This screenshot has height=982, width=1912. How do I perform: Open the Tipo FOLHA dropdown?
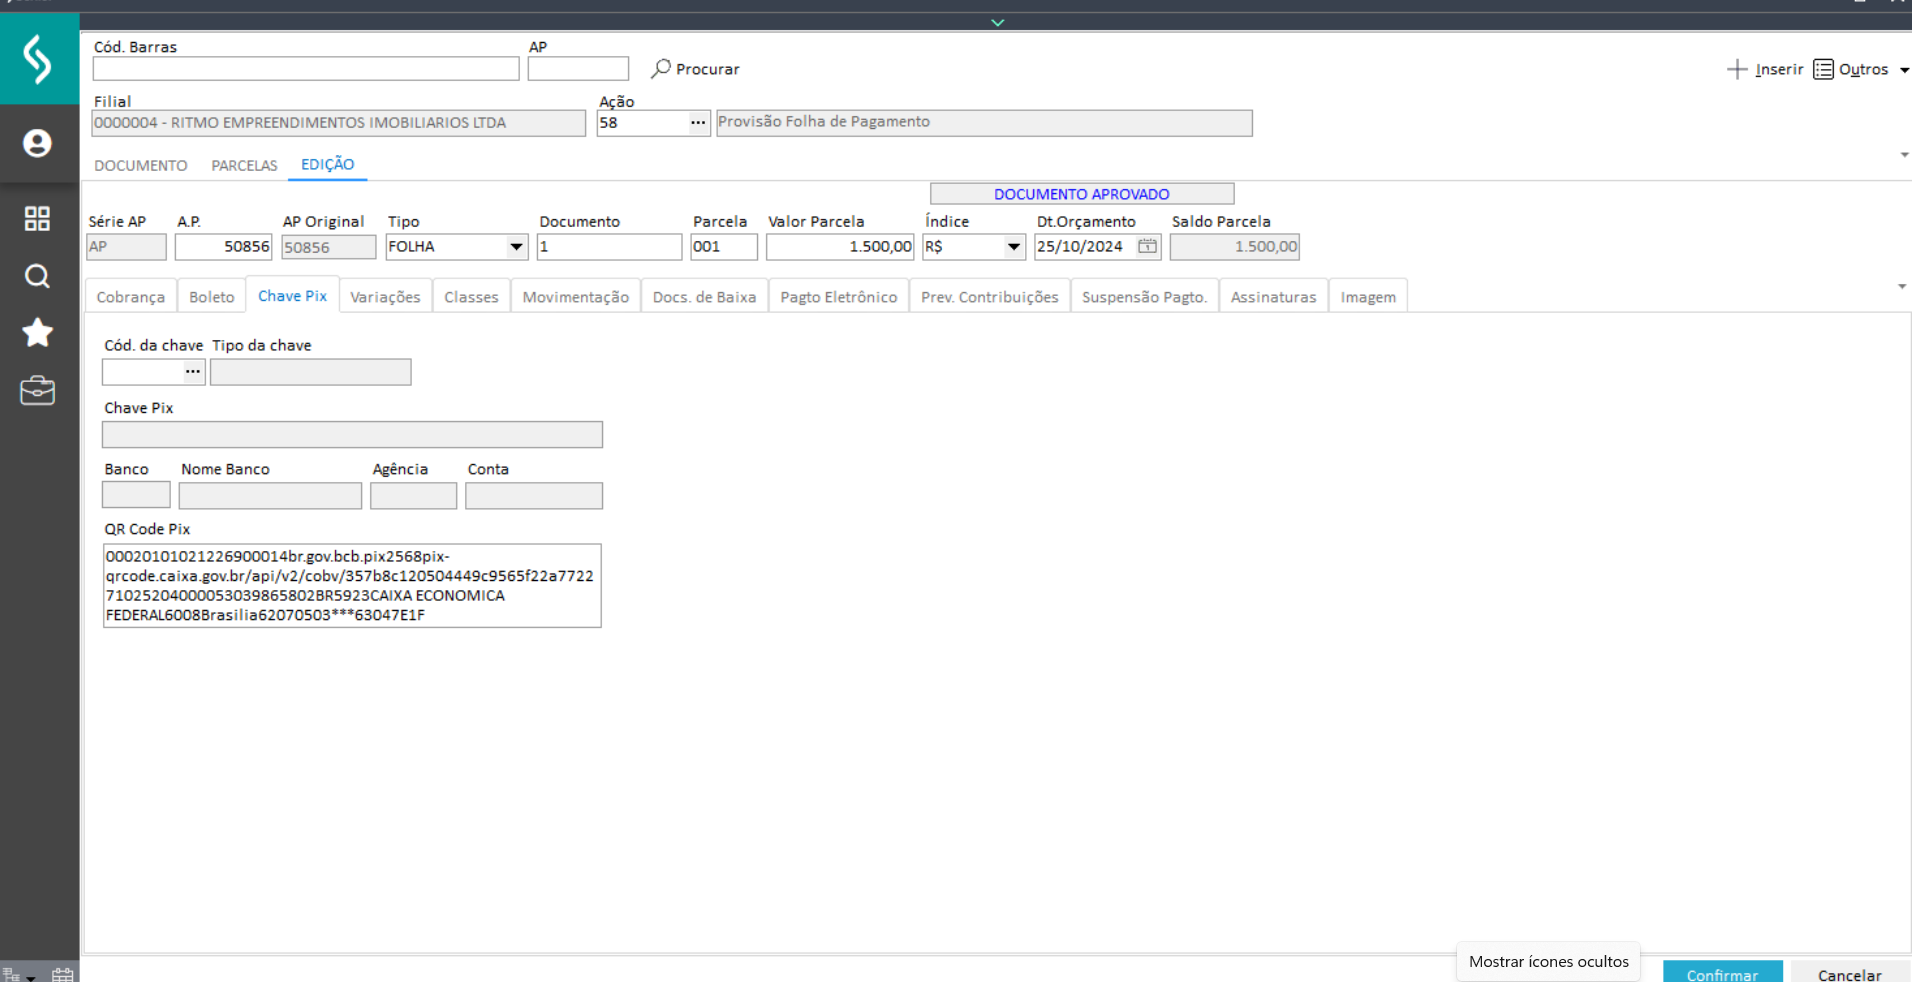516,247
